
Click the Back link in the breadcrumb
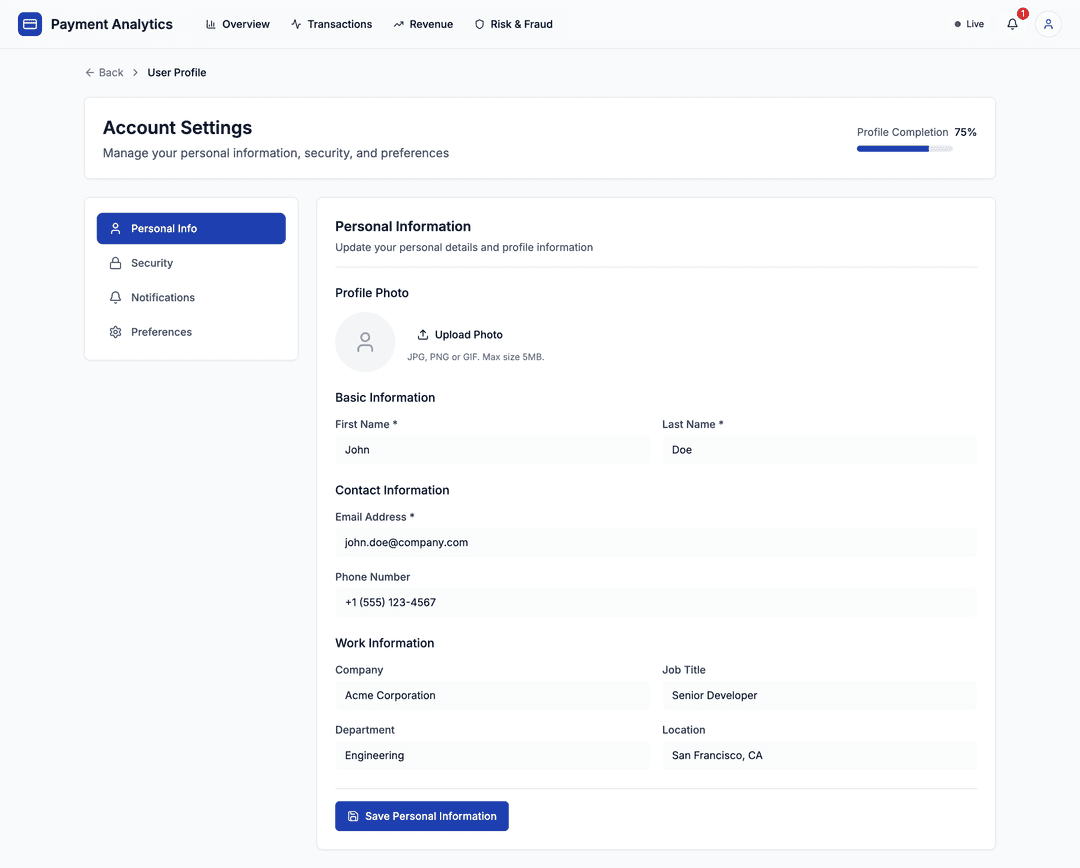(104, 72)
